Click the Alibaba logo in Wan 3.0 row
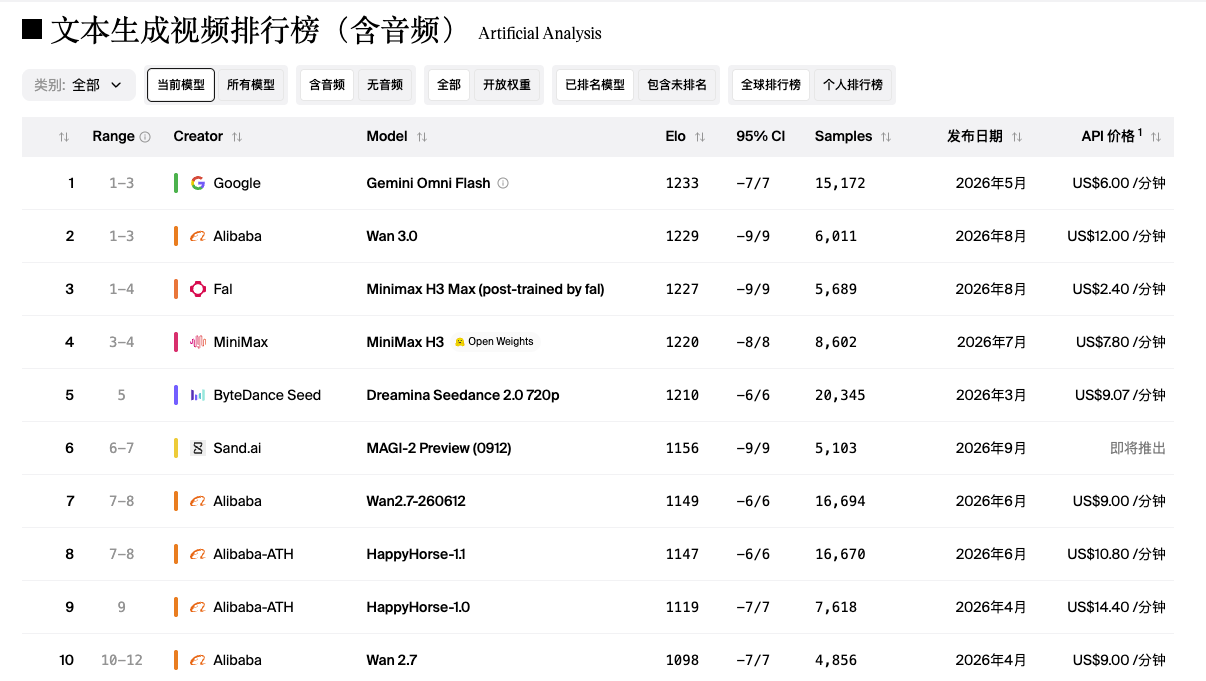 [x=198, y=236]
